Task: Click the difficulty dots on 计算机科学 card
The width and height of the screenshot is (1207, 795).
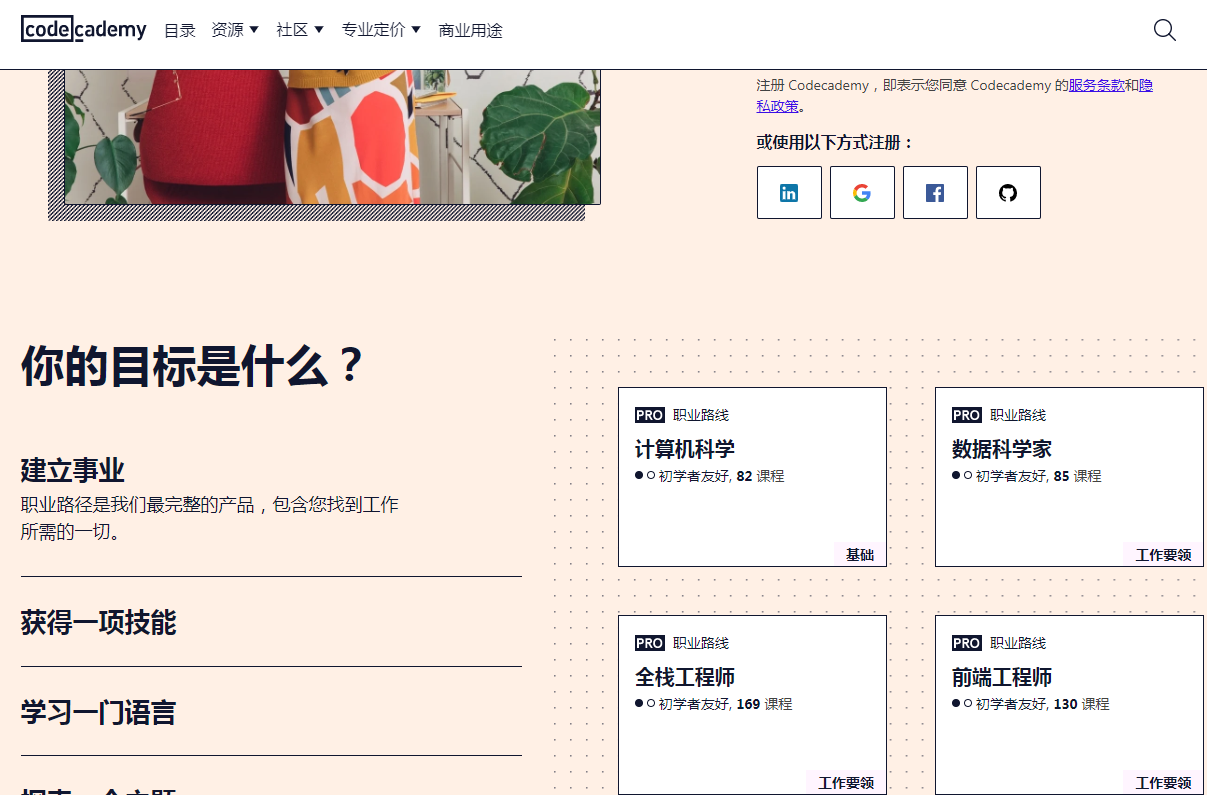Action: click(645, 476)
